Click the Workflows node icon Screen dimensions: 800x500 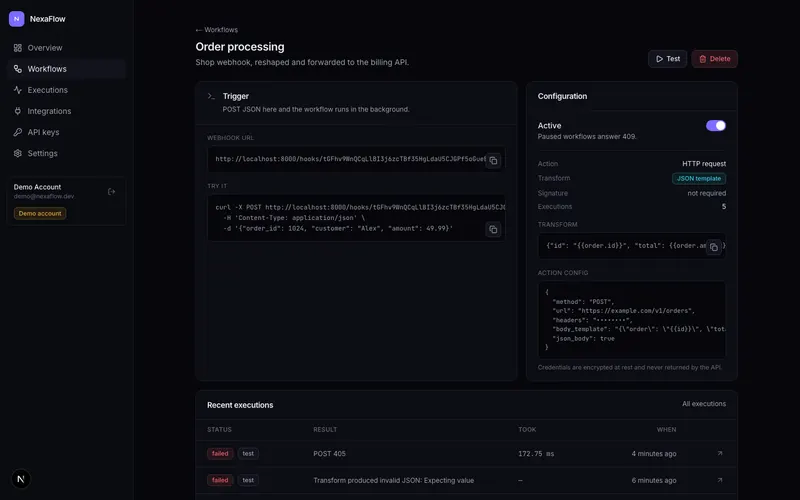(18, 69)
